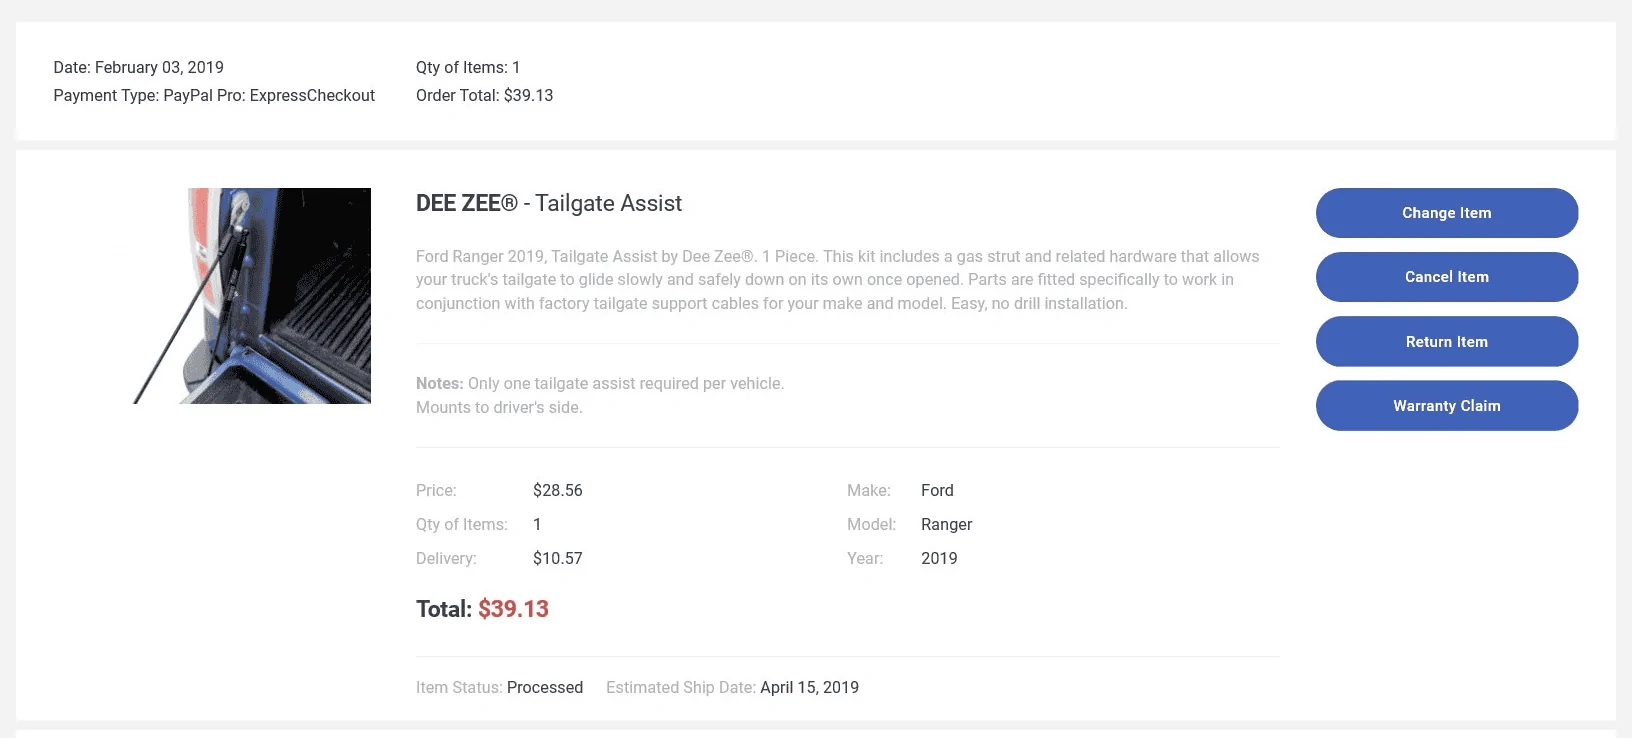Click the Change Item button
Screen dimensions: 1632x738
tap(1446, 213)
